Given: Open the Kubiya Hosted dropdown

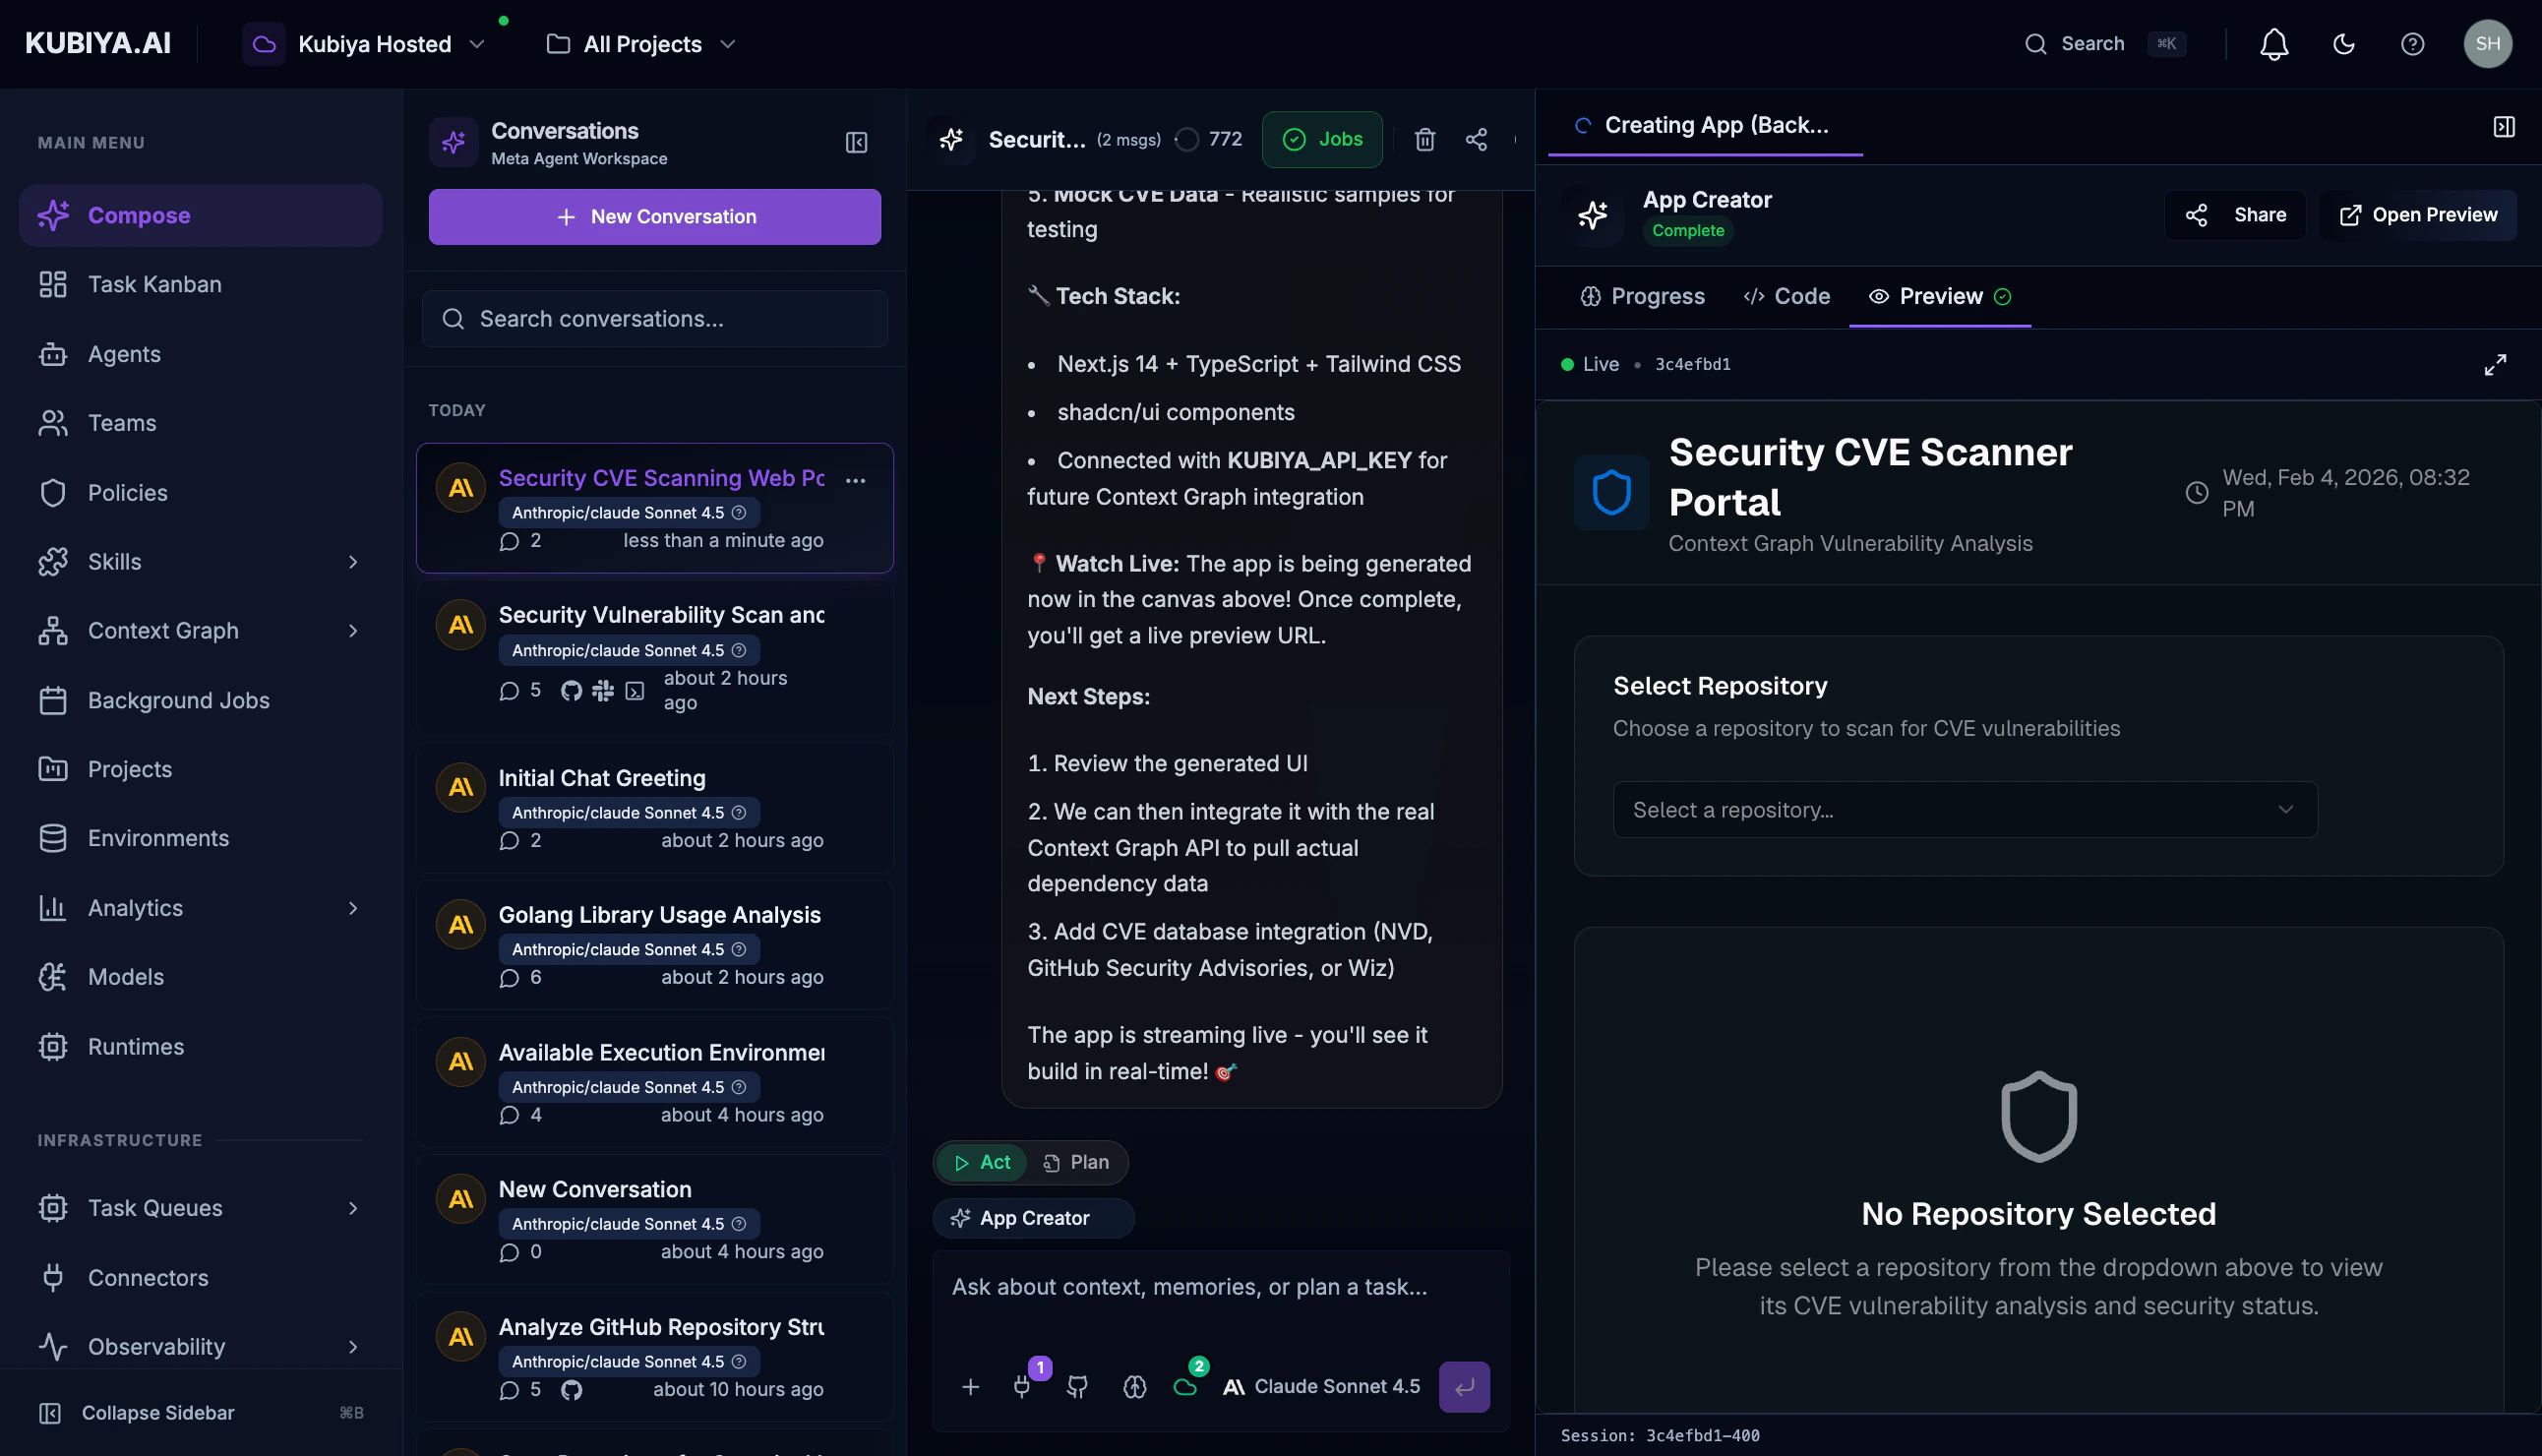Looking at the screenshot, I should tap(366, 44).
